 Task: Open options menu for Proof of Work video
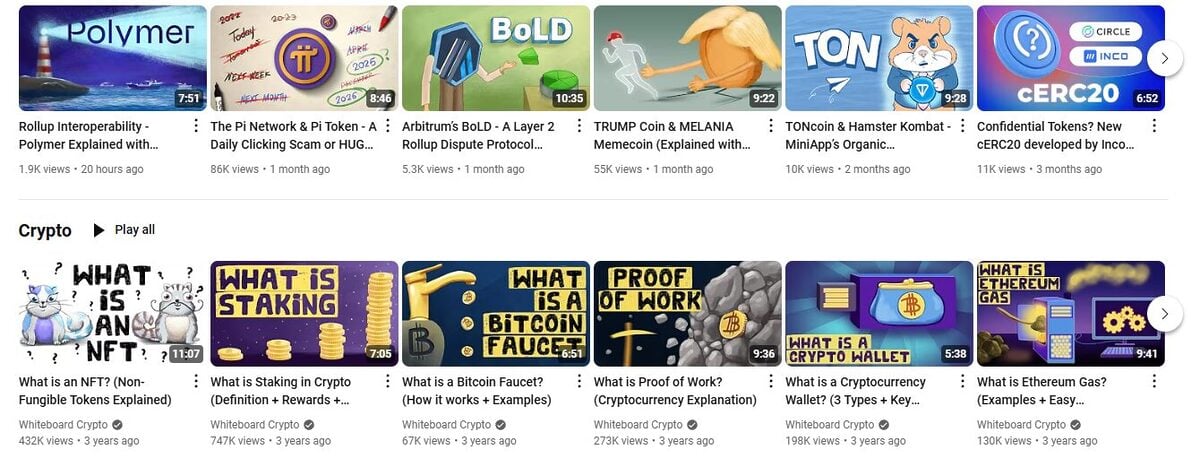[771, 381]
